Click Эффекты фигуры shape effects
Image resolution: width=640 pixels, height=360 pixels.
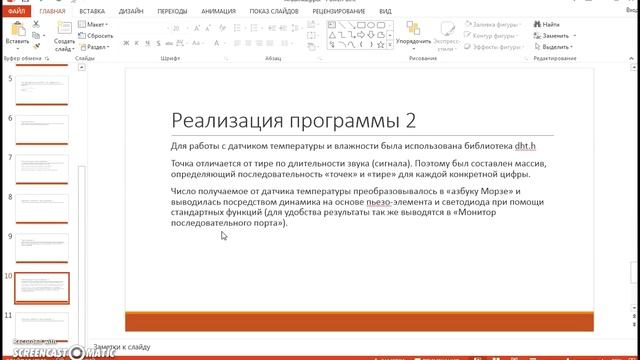tap(494, 47)
